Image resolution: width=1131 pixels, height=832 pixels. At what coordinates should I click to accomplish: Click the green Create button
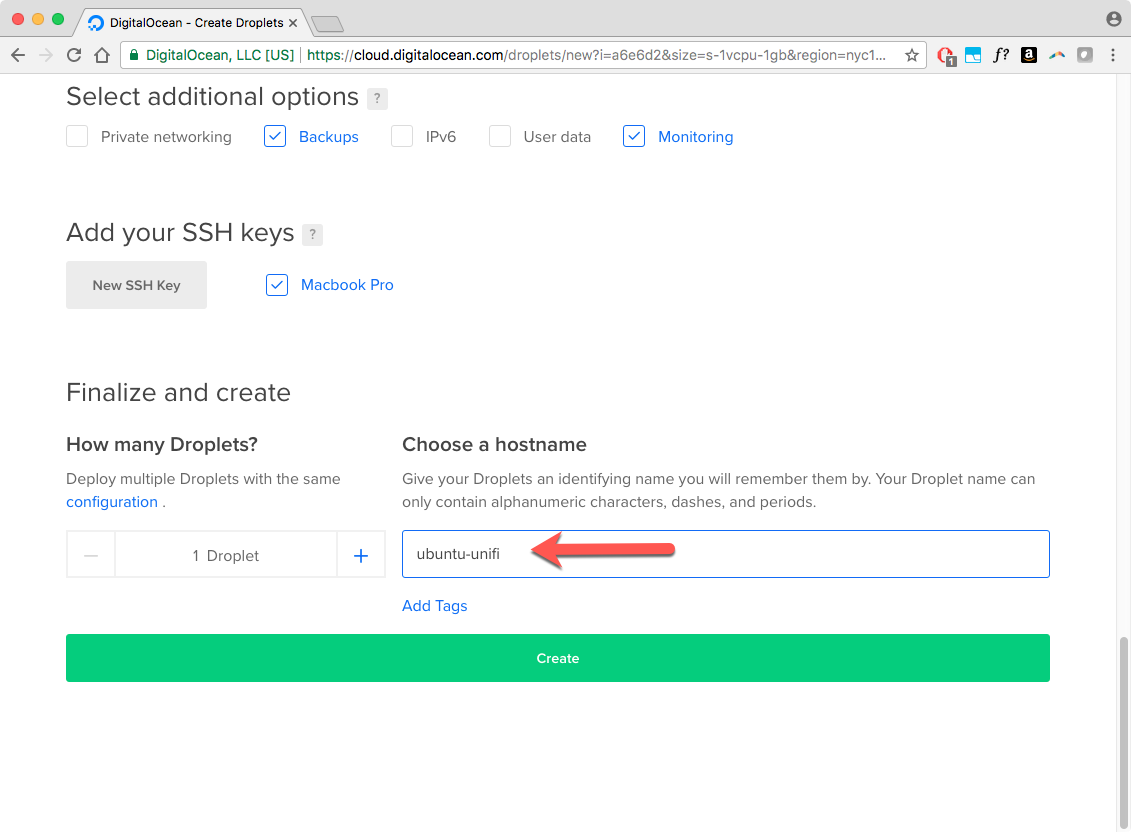[x=558, y=658]
